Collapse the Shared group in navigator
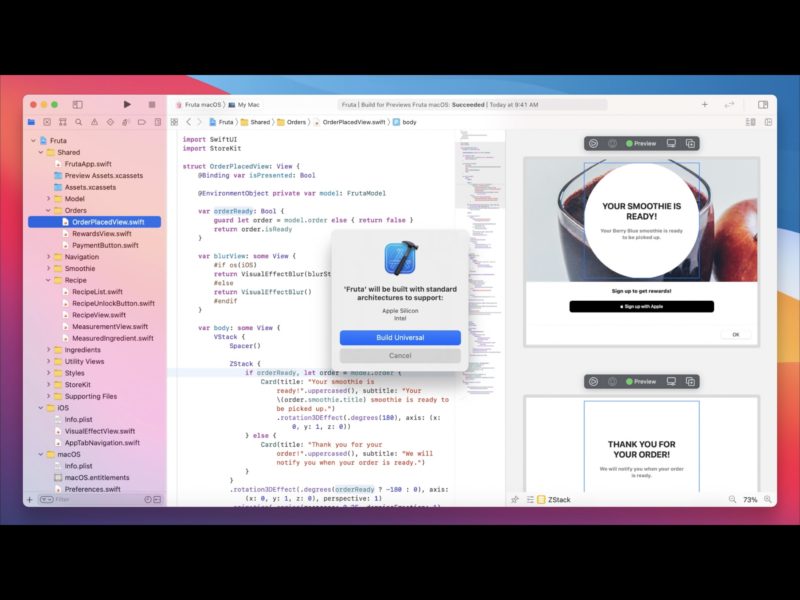This screenshot has height=600, width=800. [x=41, y=152]
